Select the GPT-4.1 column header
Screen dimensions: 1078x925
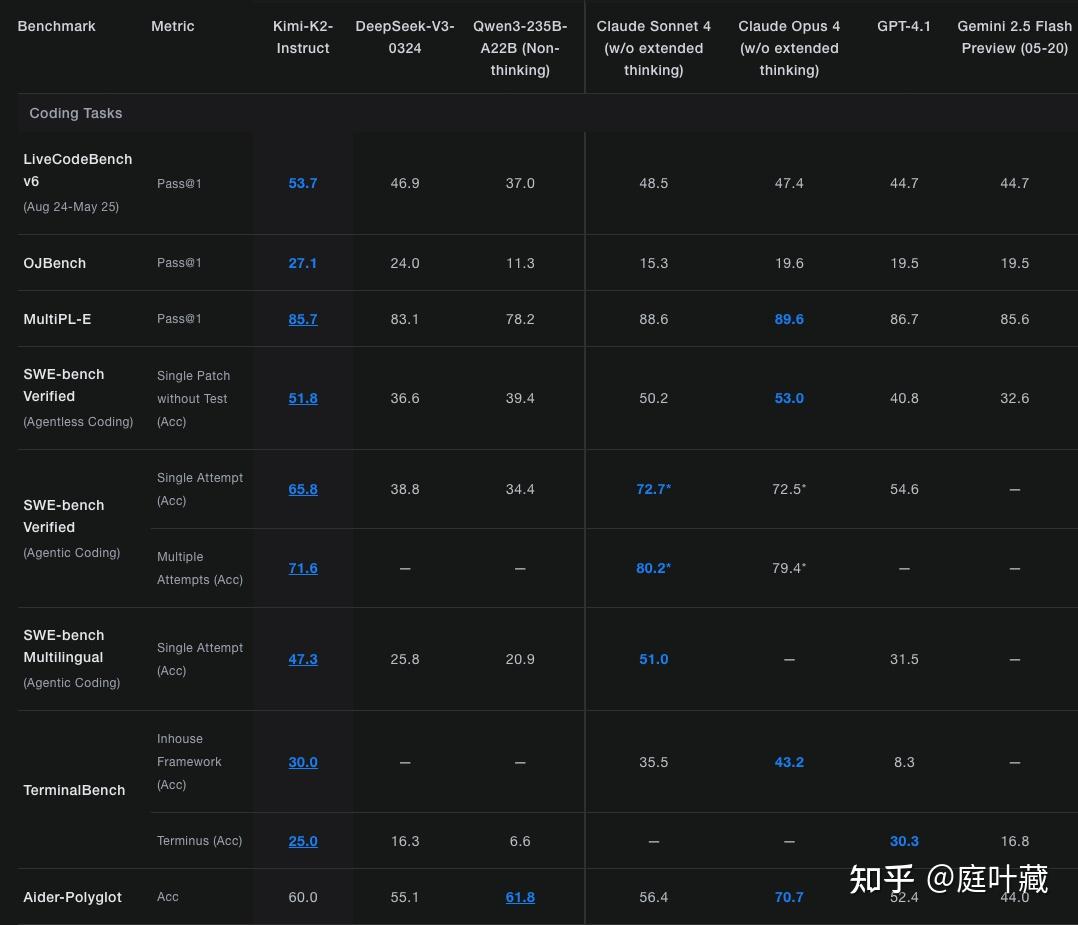[903, 26]
